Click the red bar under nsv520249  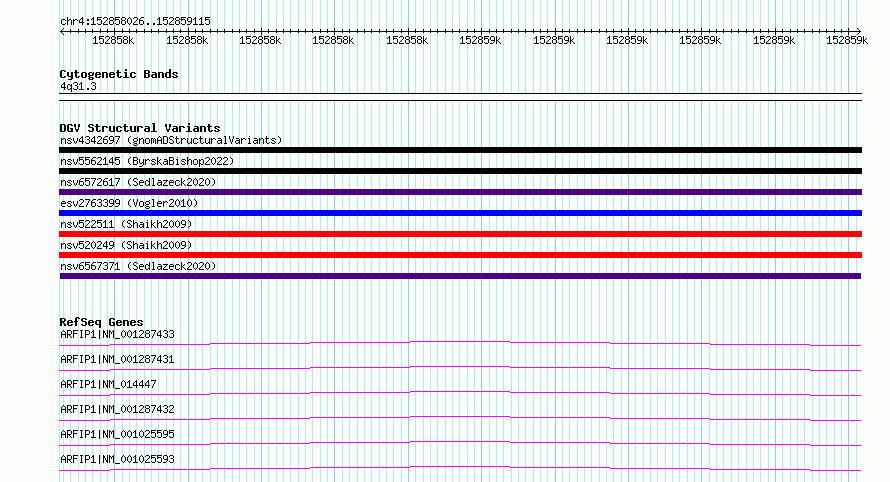pos(460,255)
